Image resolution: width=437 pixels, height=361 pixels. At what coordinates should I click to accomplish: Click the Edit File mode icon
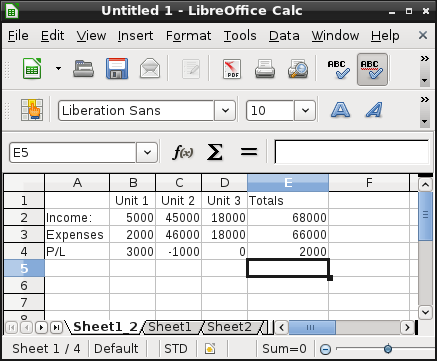(x=191, y=69)
